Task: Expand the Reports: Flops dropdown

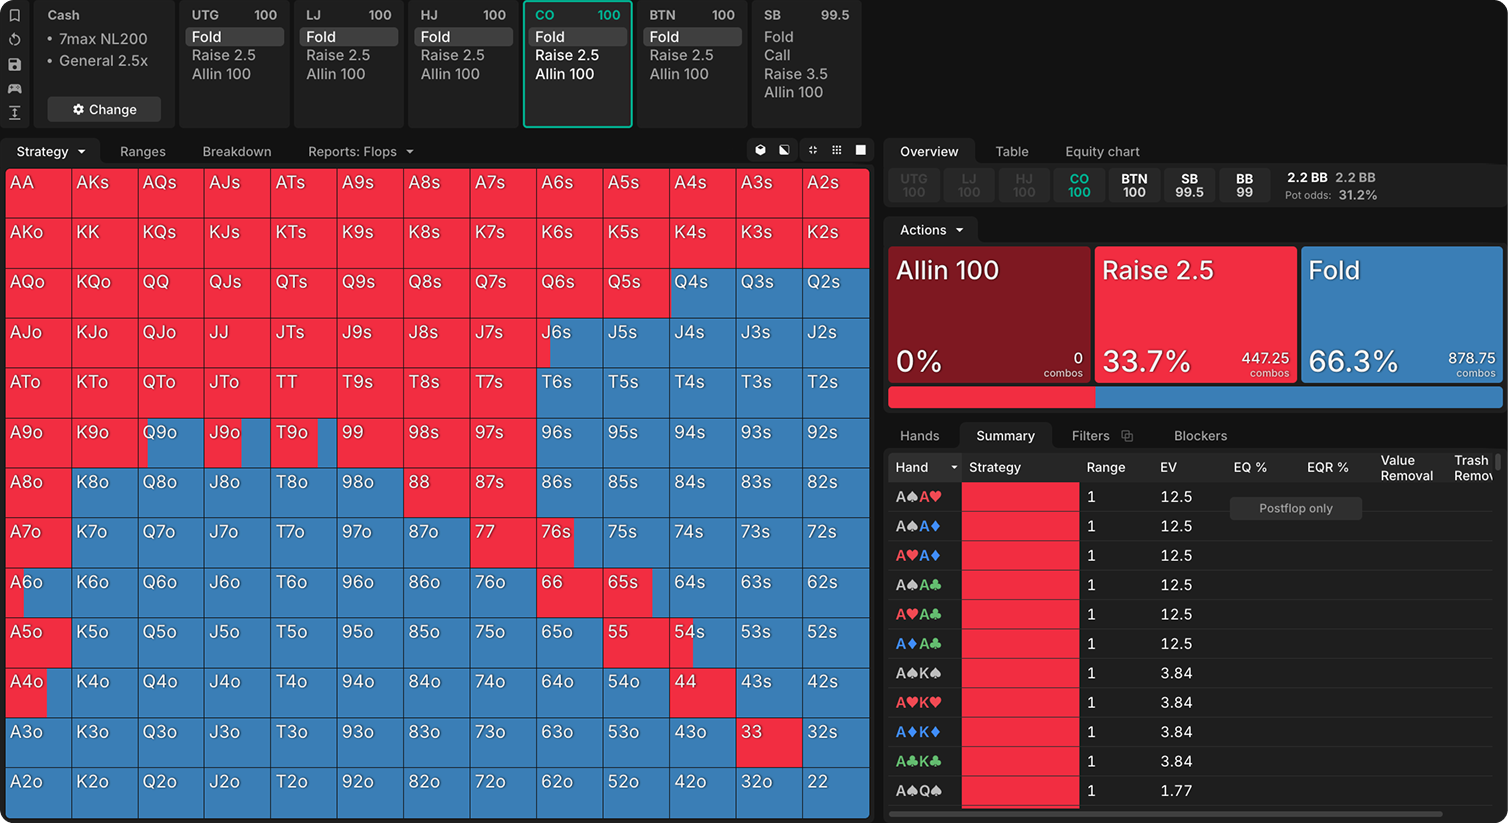Action: click(x=361, y=151)
